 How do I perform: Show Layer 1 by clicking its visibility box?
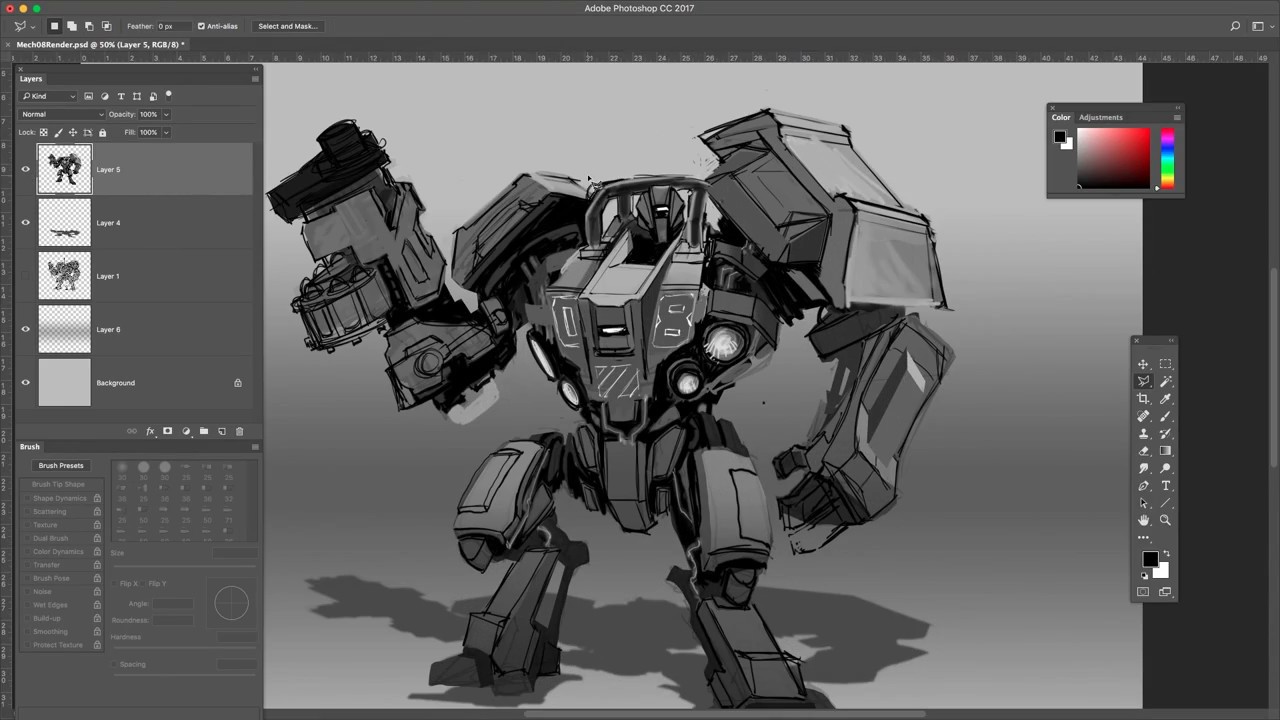[x=26, y=276]
